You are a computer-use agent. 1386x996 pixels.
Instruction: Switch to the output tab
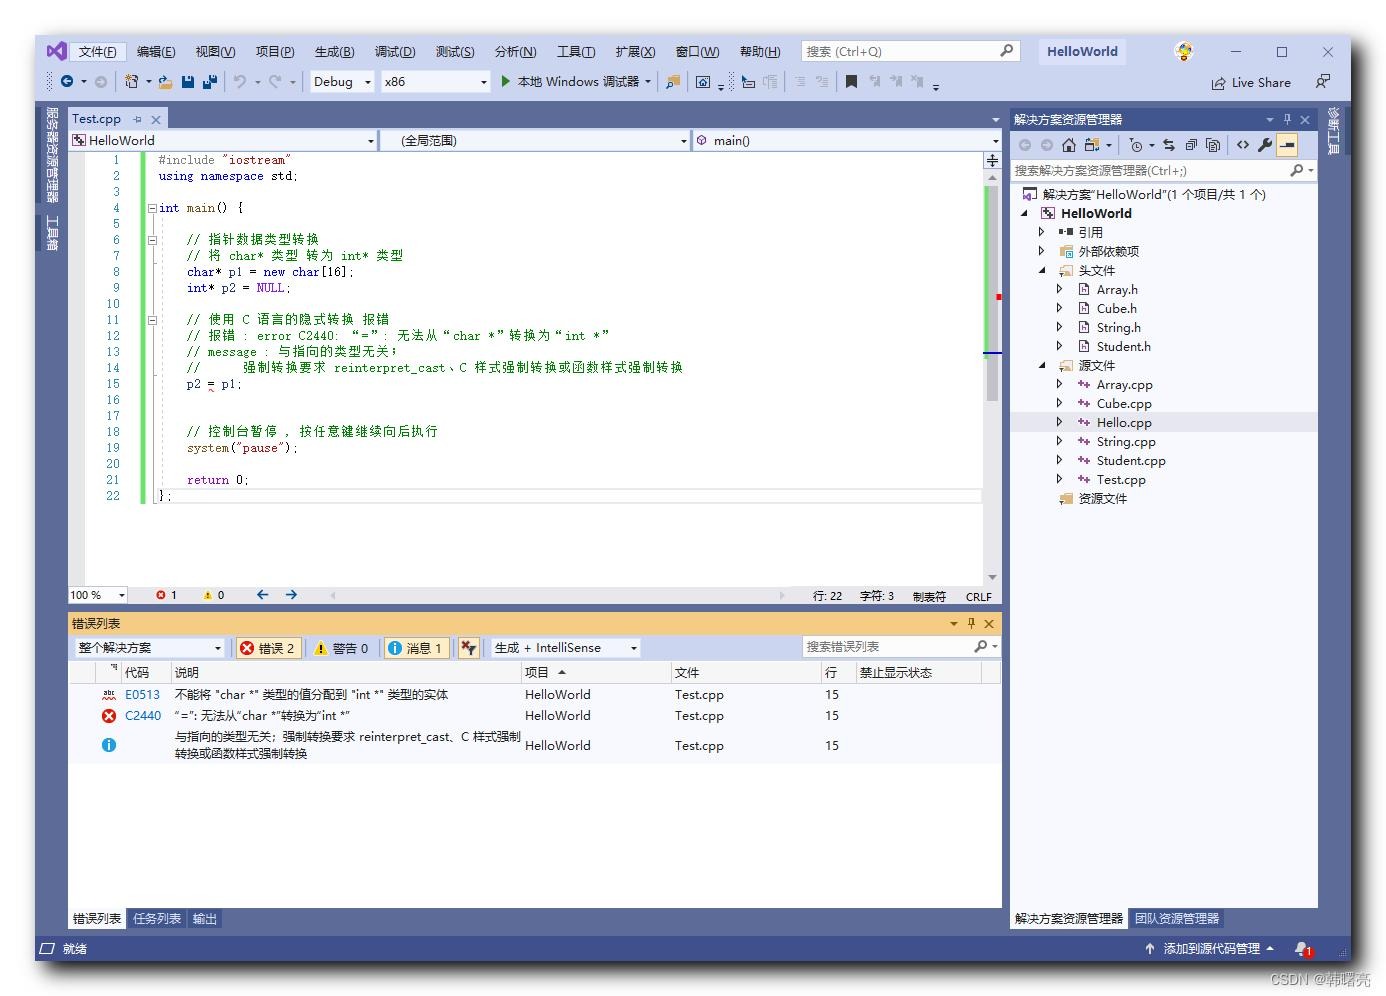[x=205, y=919]
